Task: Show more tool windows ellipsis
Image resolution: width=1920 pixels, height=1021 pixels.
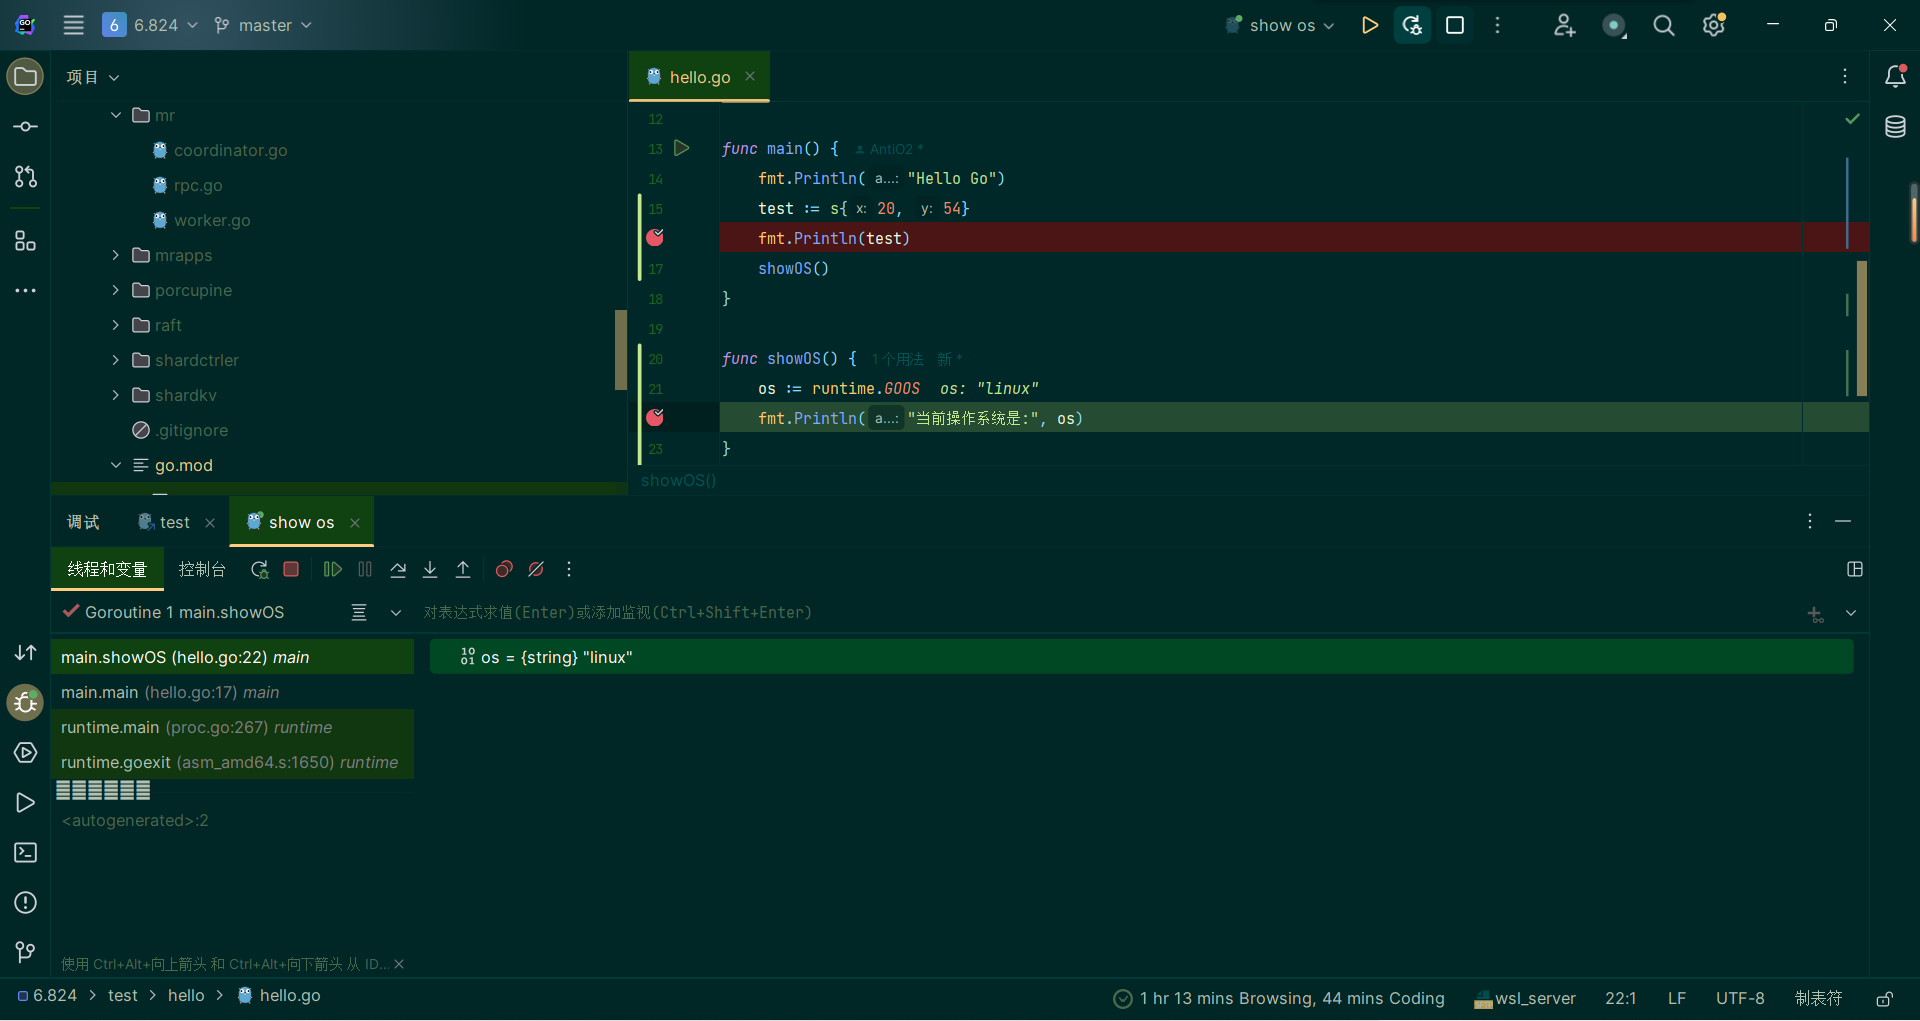Action: click(25, 291)
